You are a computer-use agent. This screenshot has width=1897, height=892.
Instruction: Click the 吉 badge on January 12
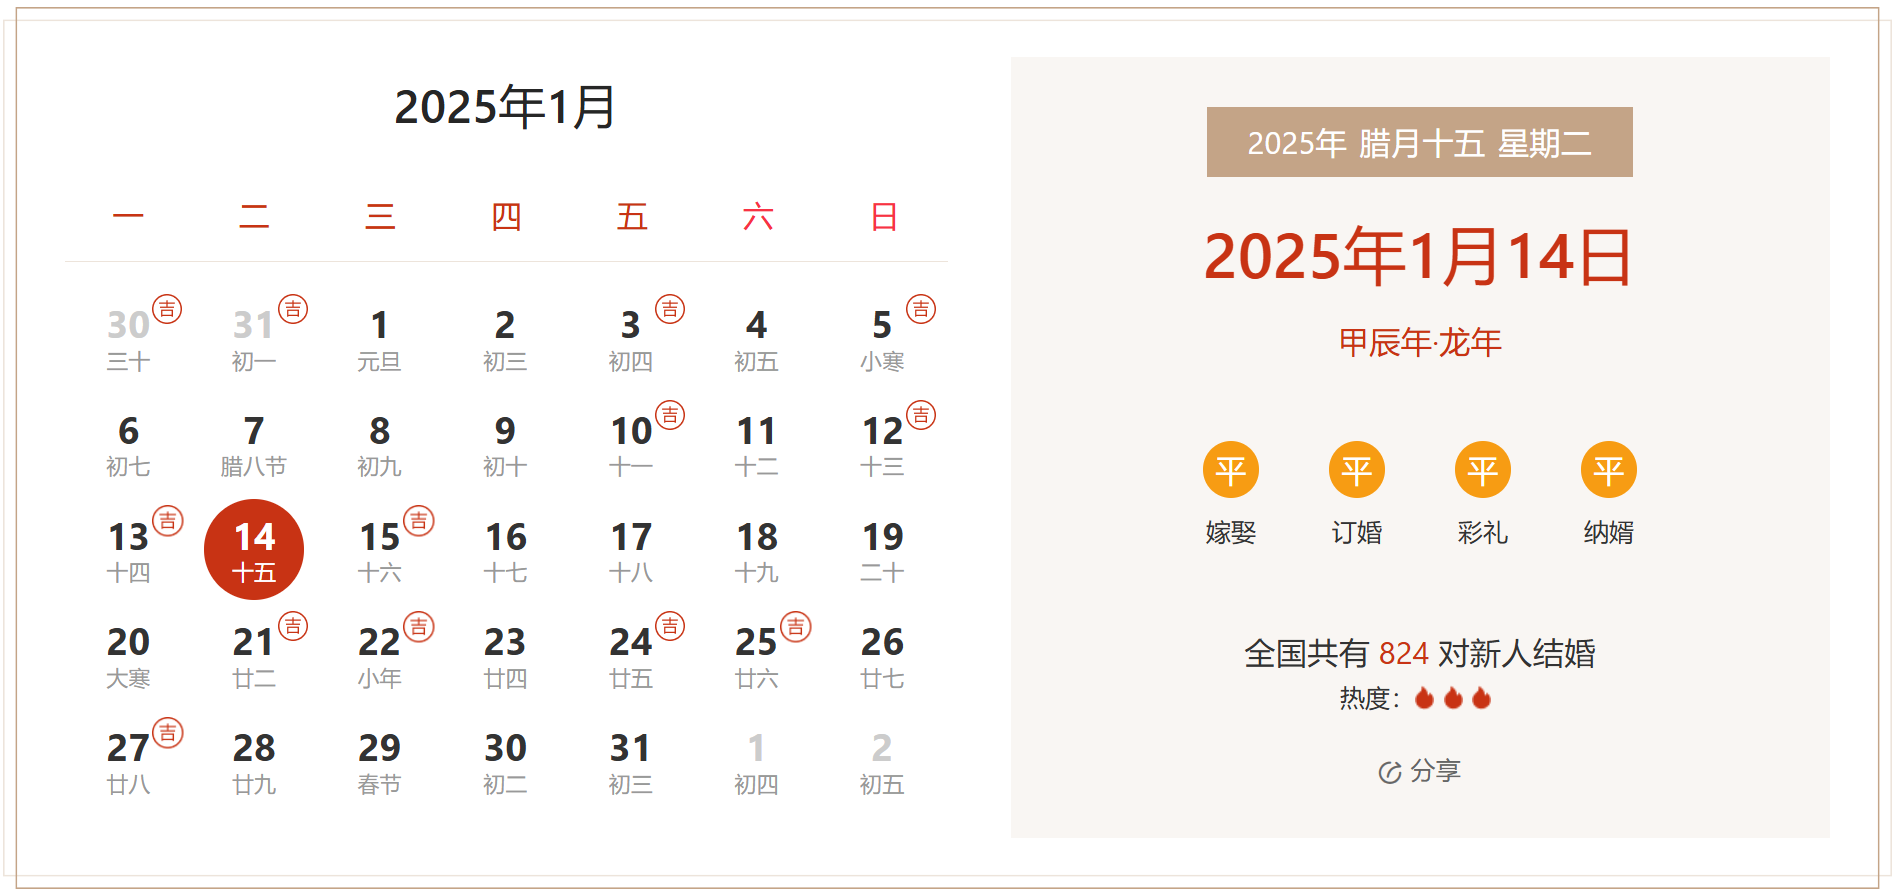tap(921, 415)
